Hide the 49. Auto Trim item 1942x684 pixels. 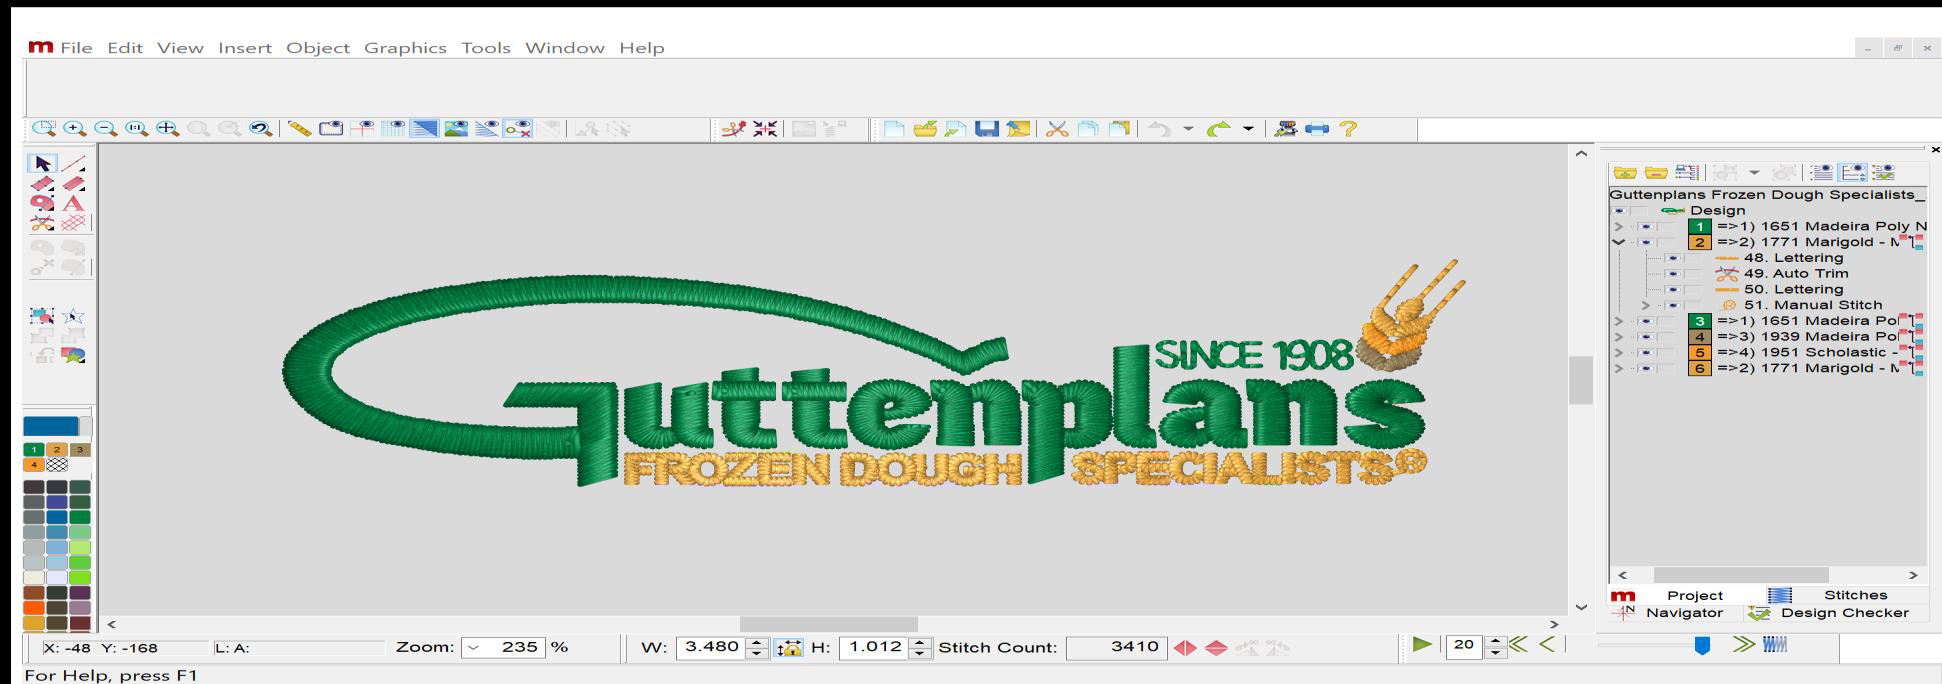(1673, 274)
